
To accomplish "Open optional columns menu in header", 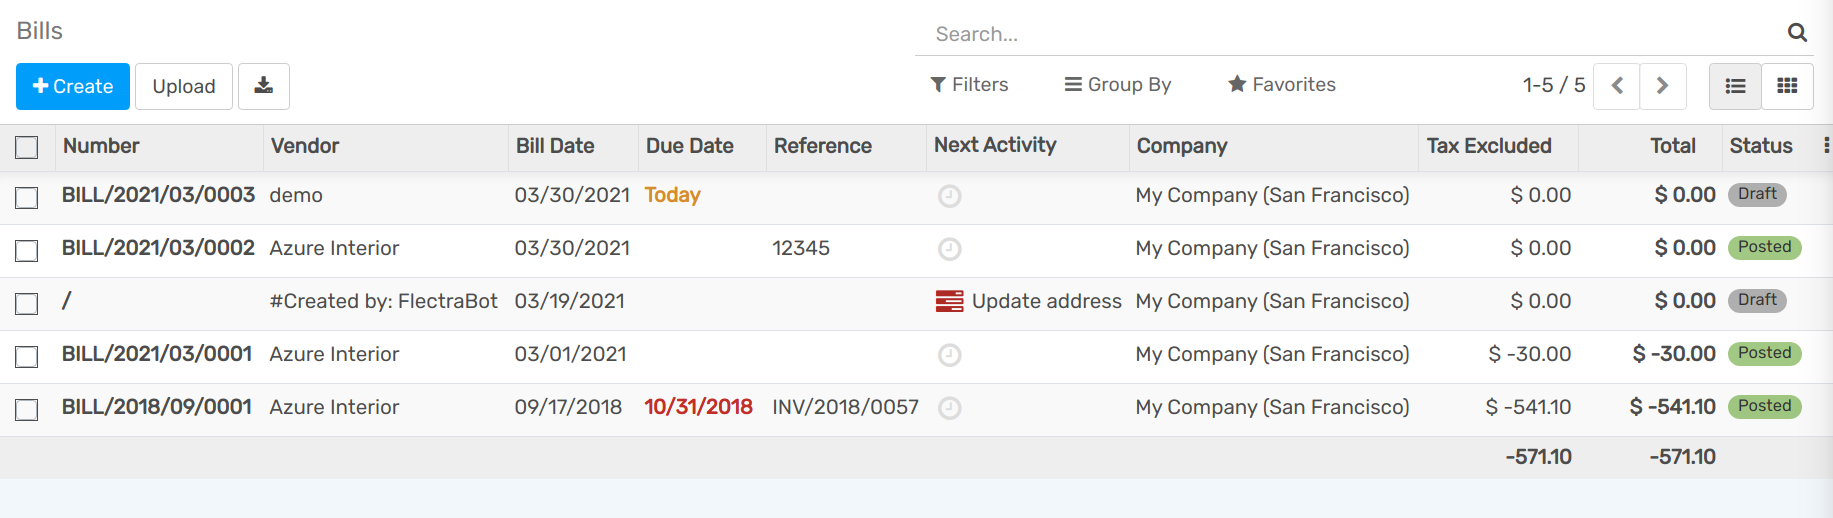I will [x=1826, y=146].
